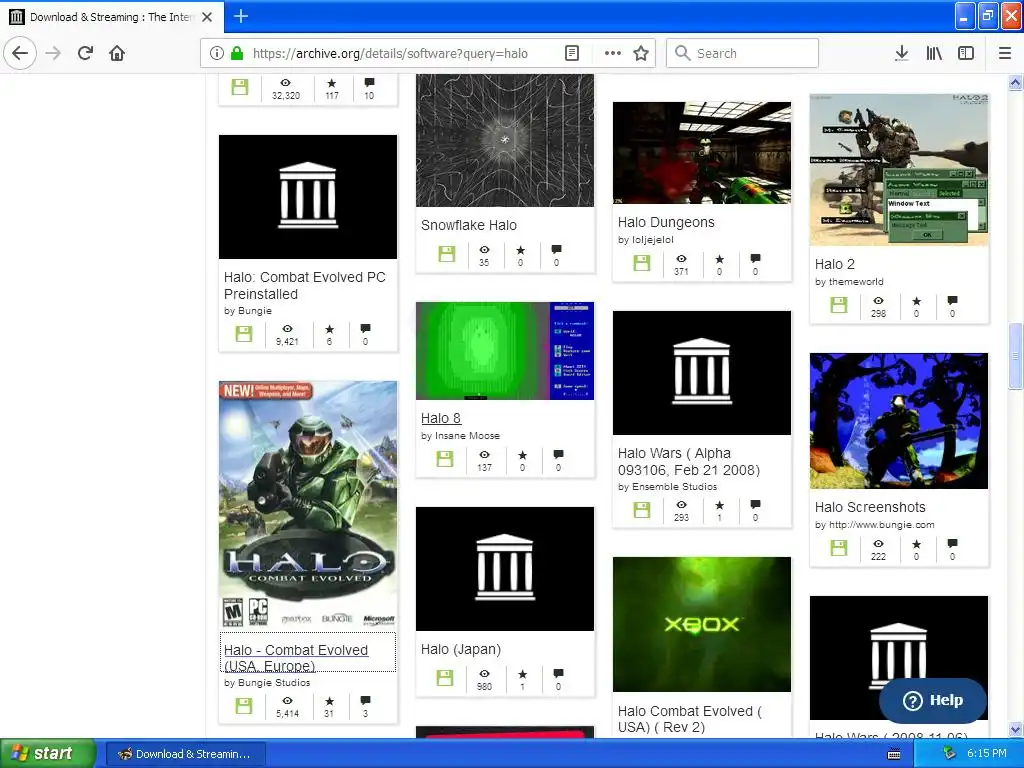1024x768 pixels.
Task: Show site information for archive.org
Action: pyautogui.click(x=217, y=53)
